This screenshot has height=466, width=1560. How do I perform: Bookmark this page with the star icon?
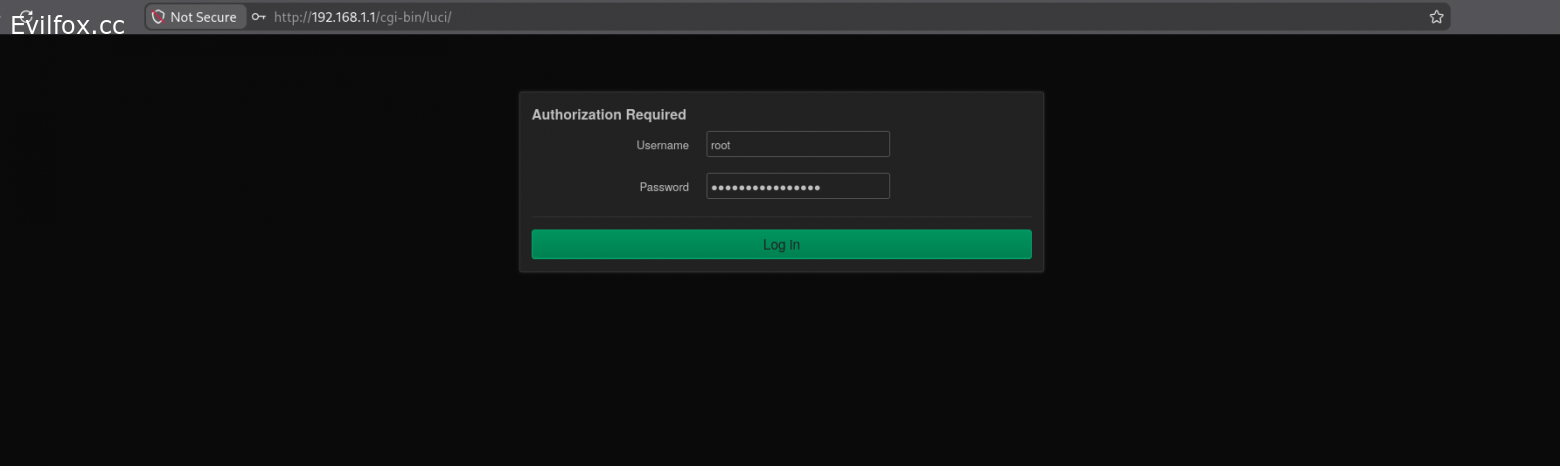[x=1436, y=17]
